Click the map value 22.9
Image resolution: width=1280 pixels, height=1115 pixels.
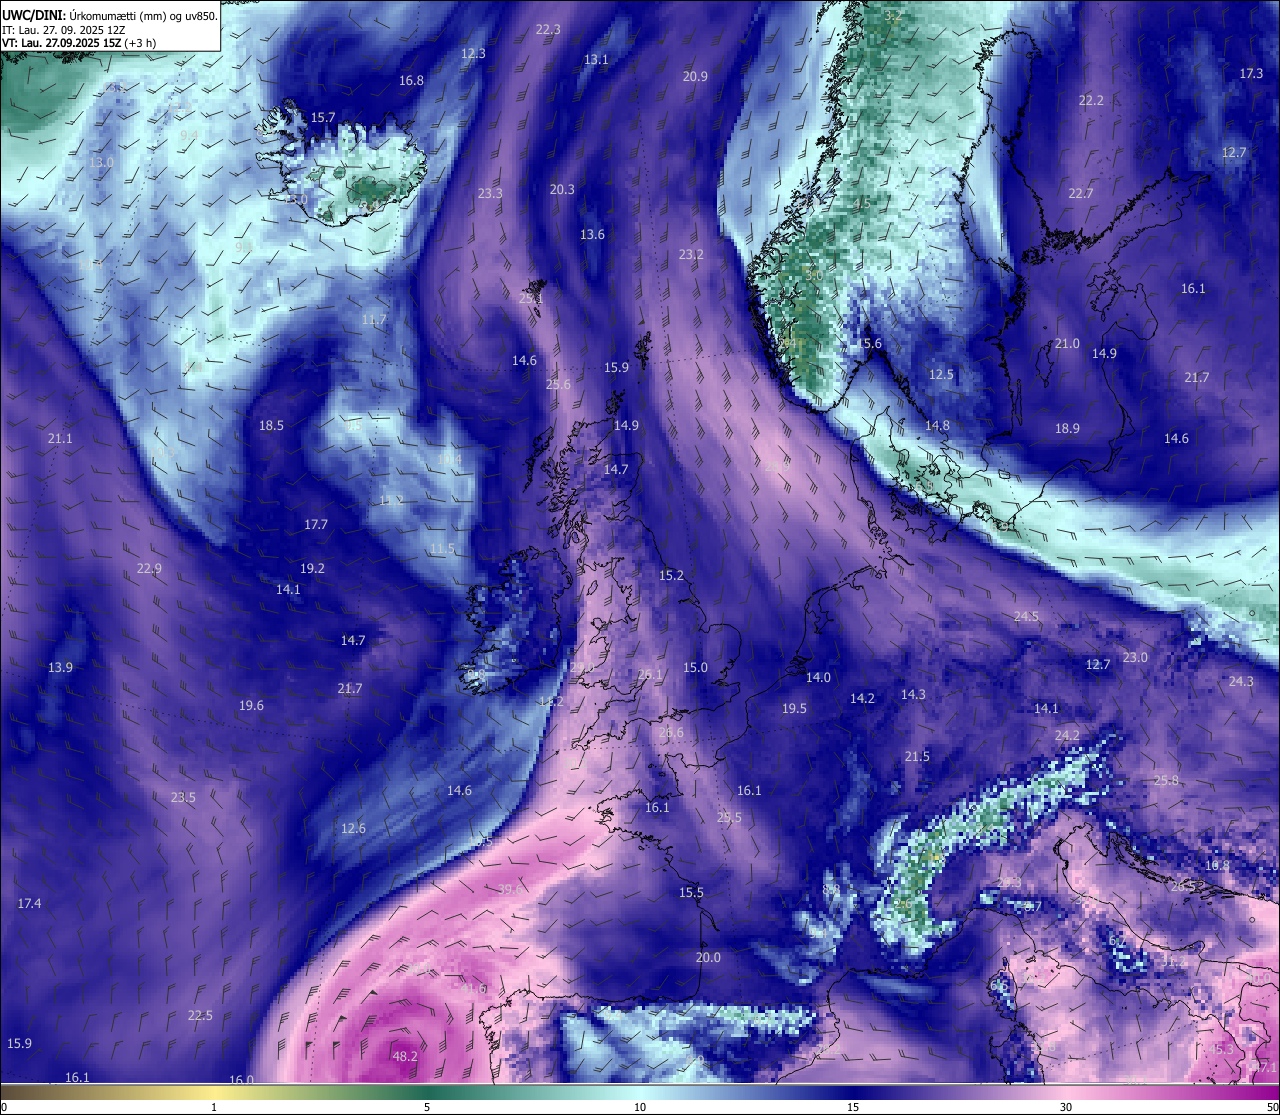pos(149,569)
